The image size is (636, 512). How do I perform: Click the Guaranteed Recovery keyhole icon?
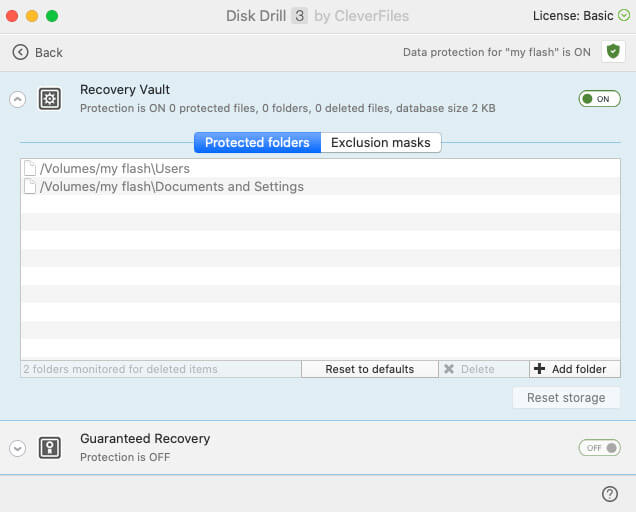[49, 448]
